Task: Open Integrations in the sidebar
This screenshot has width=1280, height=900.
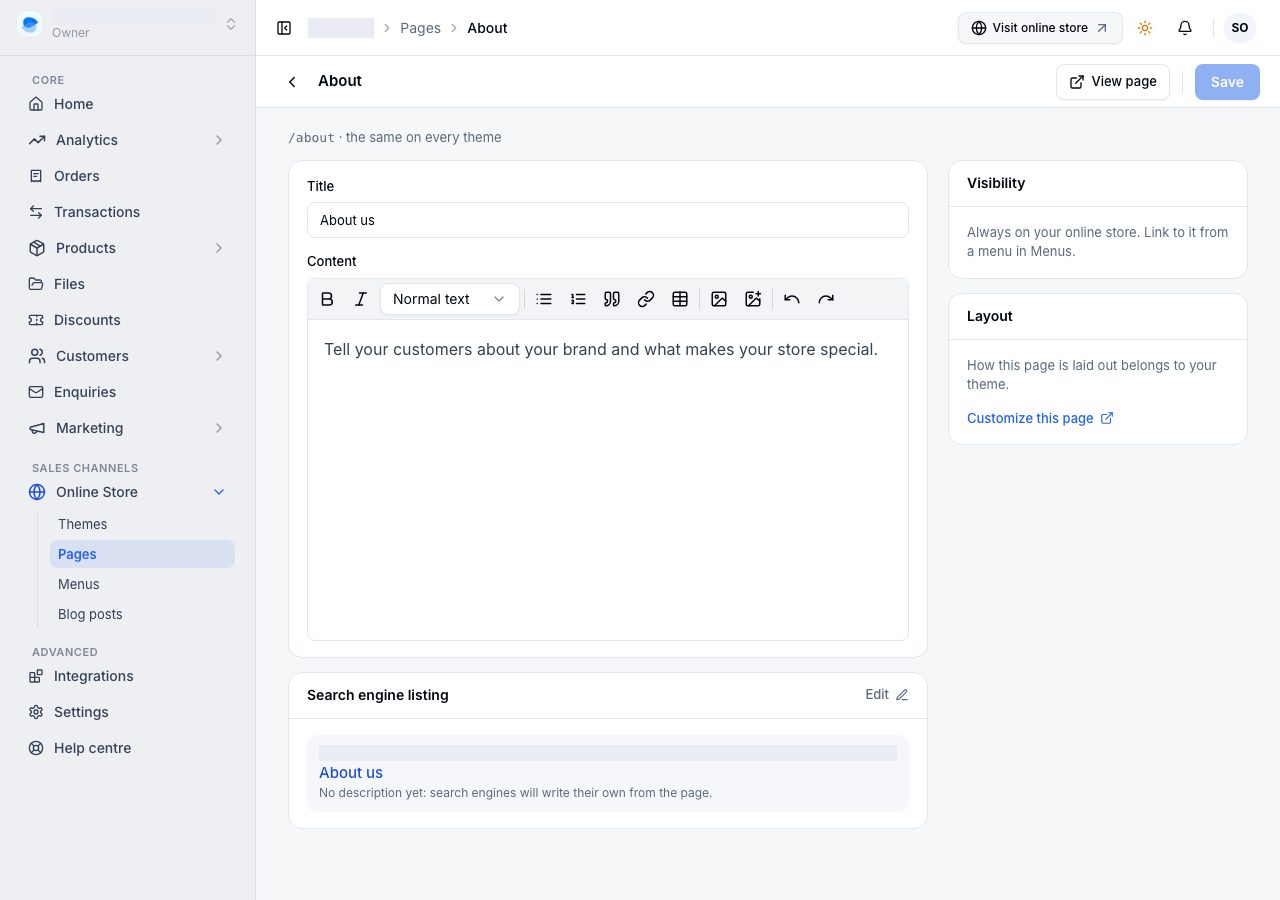Action: (128, 676)
